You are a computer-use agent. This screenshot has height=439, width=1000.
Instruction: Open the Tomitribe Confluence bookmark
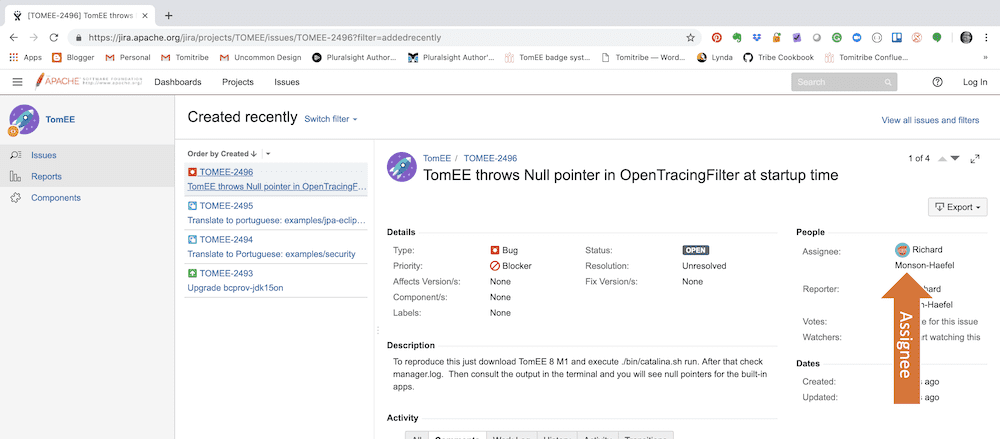tap(866, 57)
